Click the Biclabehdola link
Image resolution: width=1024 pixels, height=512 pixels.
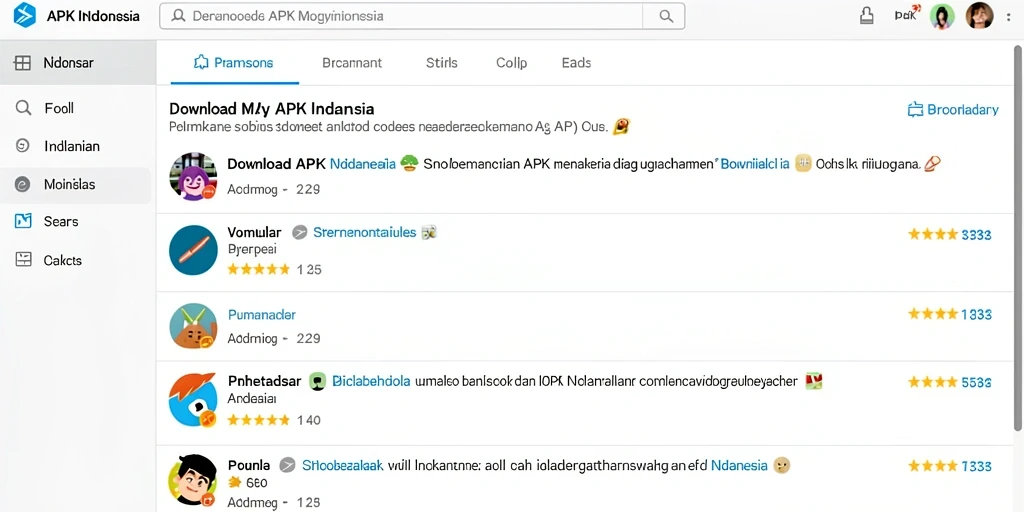click(x=371, y=381)
